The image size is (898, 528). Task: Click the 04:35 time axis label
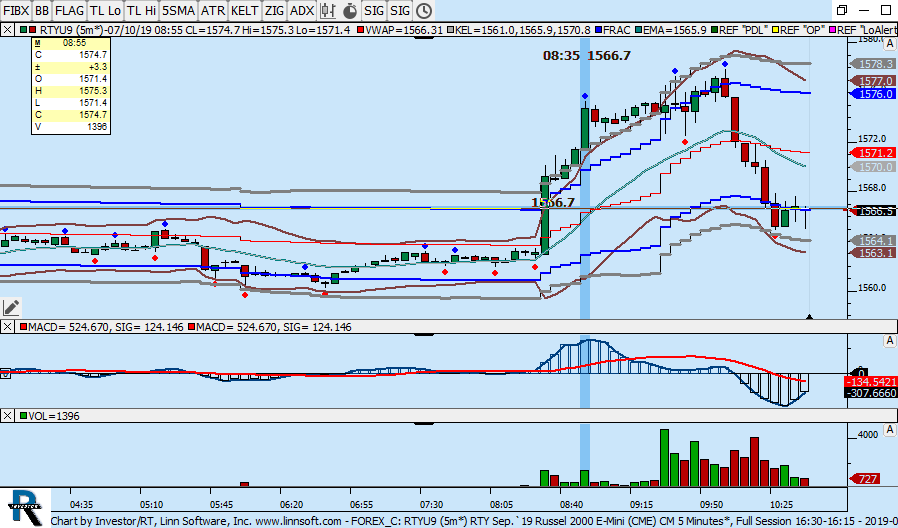click(x=81, y=505)
